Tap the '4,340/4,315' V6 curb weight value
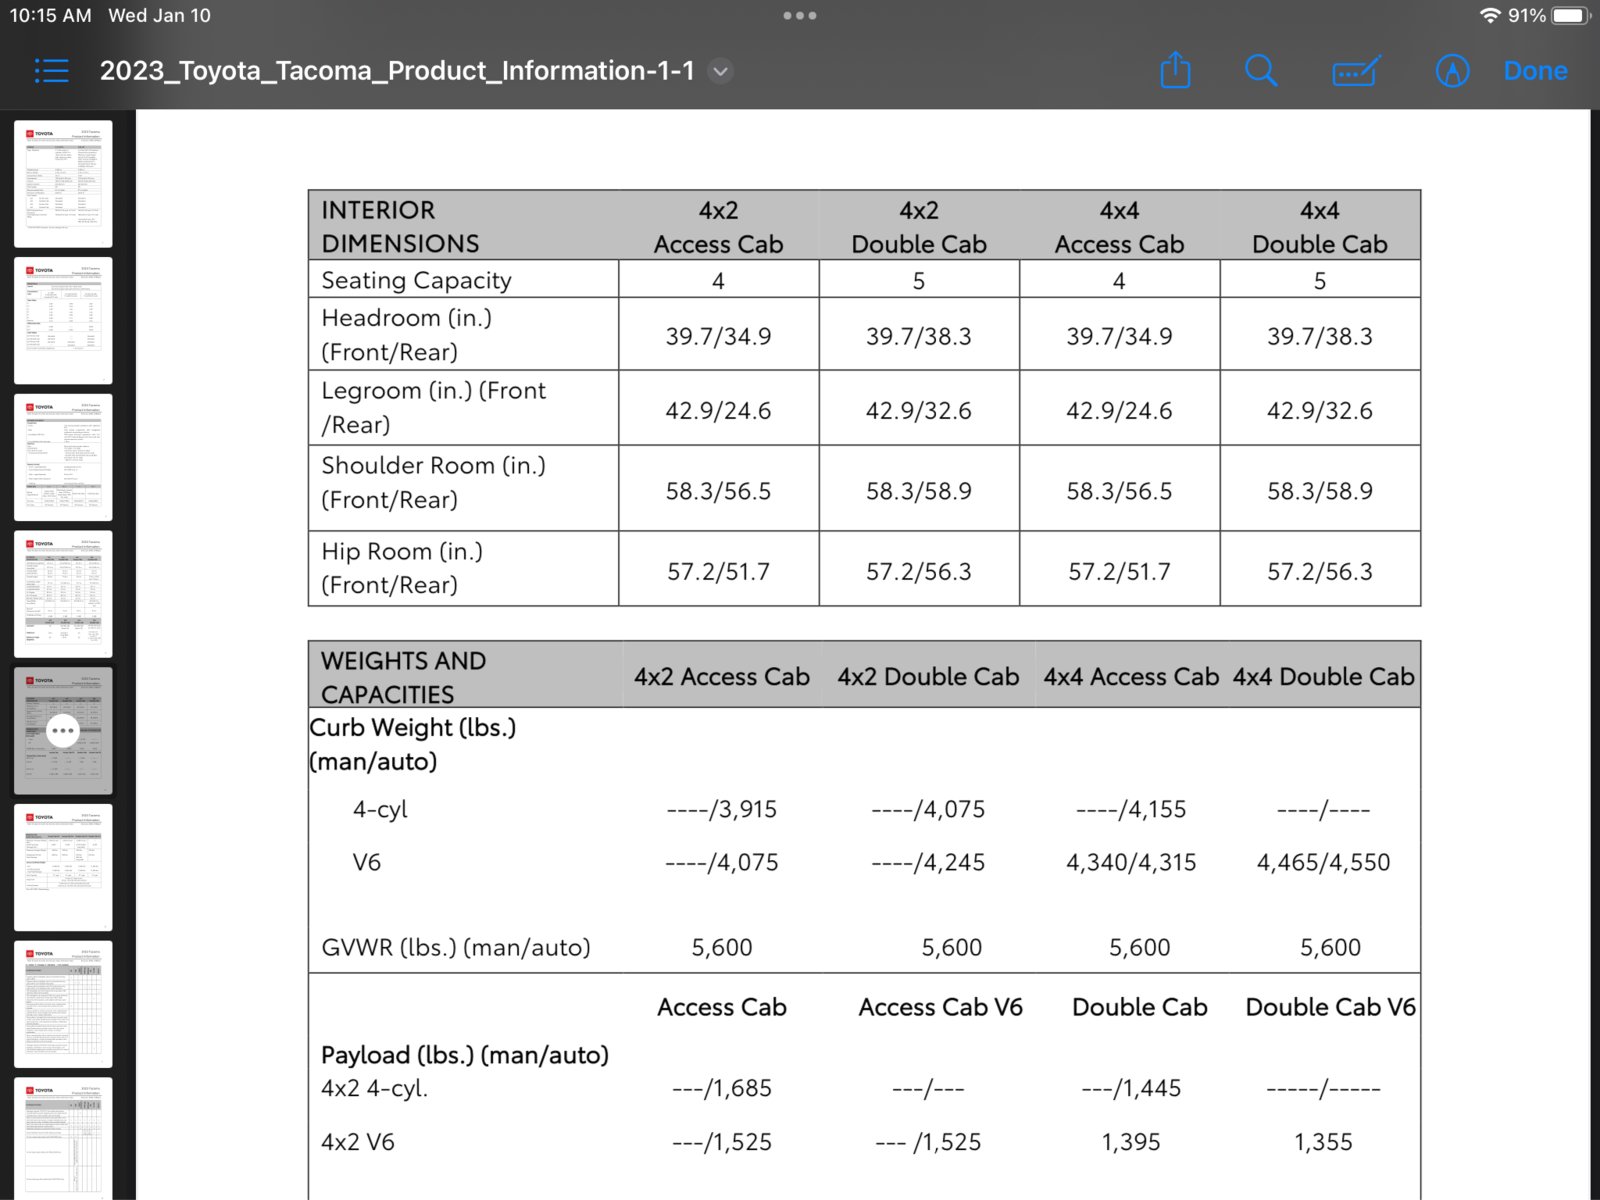This screenshot has width=1600, height=1200. pyautogui.click(x=1131, y=862)
